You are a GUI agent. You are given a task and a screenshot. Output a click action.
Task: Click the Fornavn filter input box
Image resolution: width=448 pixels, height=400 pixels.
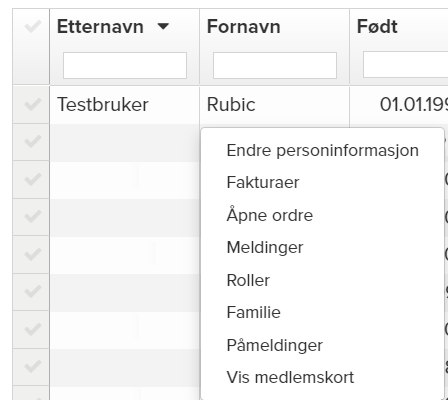click(x=275, y=65)
